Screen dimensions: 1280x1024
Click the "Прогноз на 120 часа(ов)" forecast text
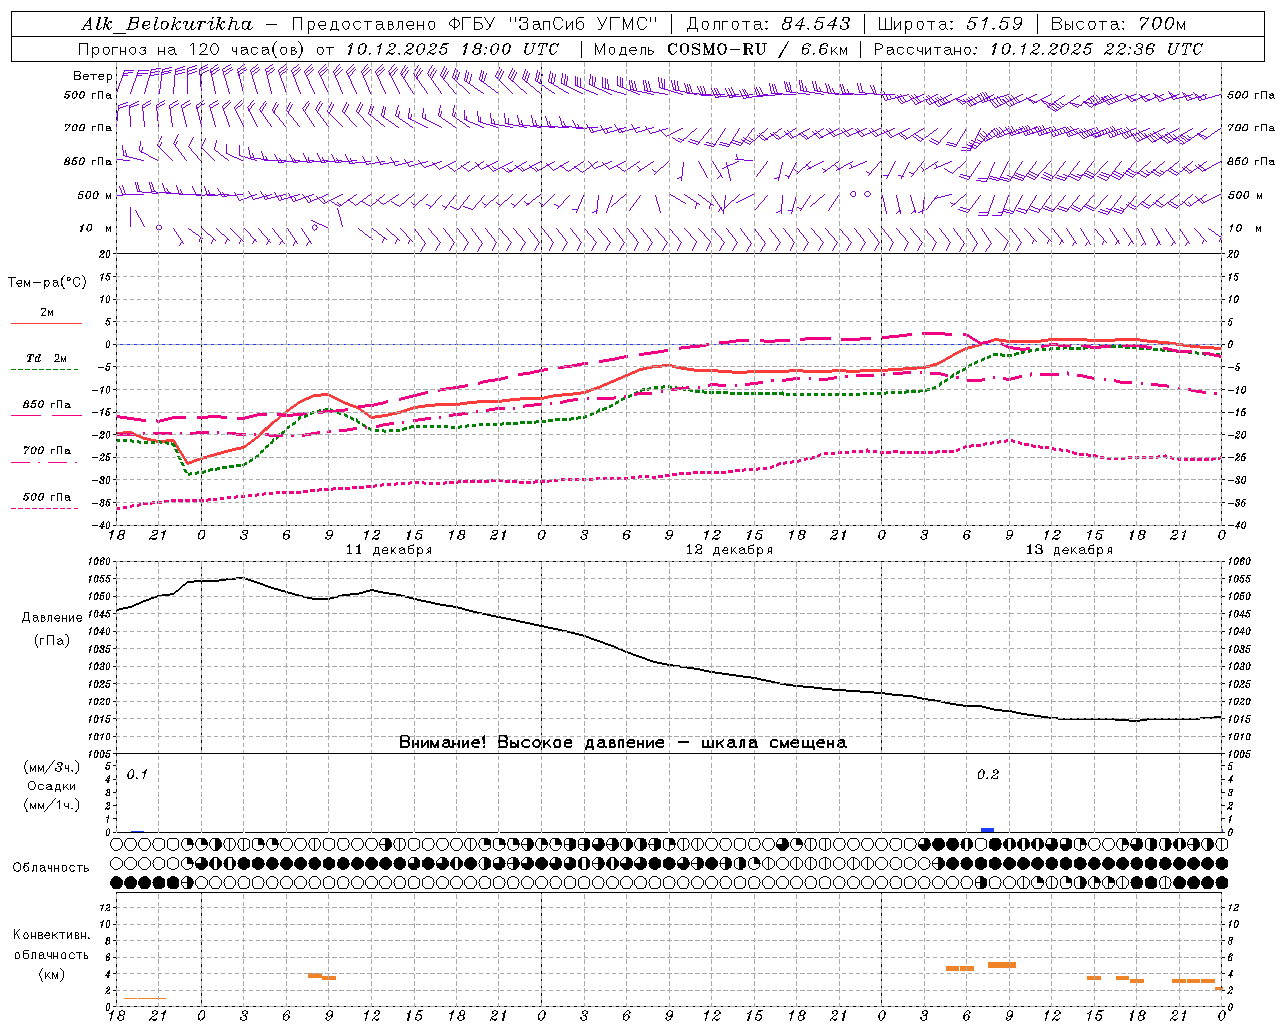192,49
